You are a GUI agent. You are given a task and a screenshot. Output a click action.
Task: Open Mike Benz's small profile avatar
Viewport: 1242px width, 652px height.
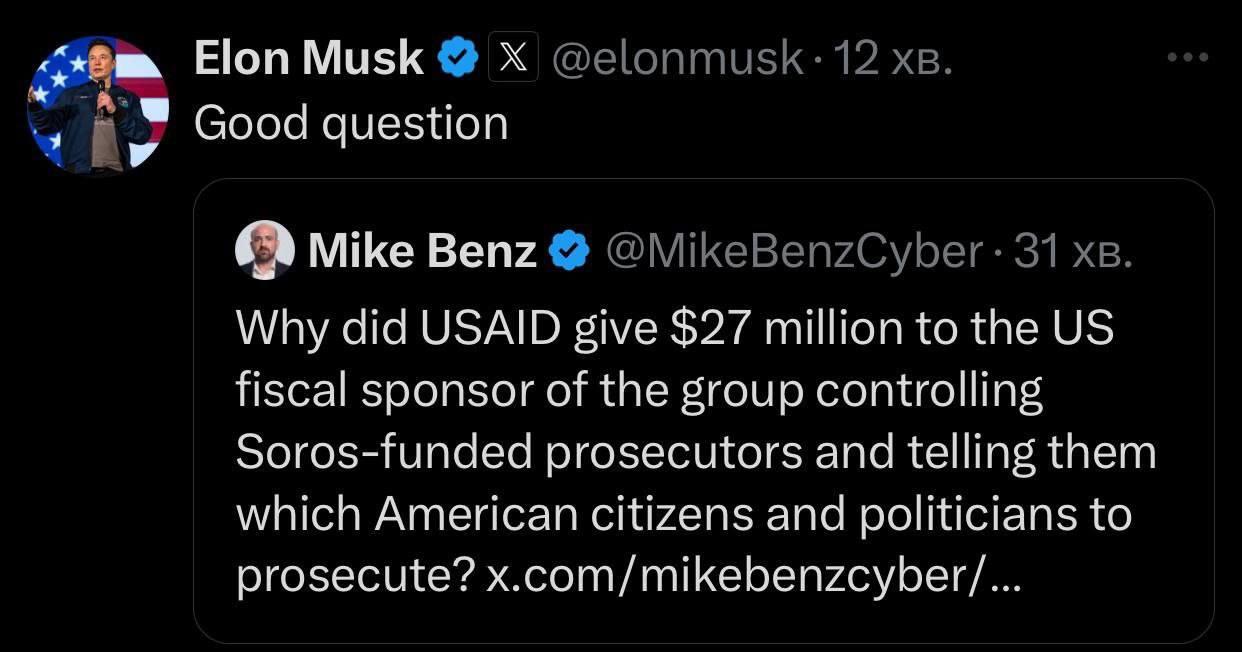(265, 250)
